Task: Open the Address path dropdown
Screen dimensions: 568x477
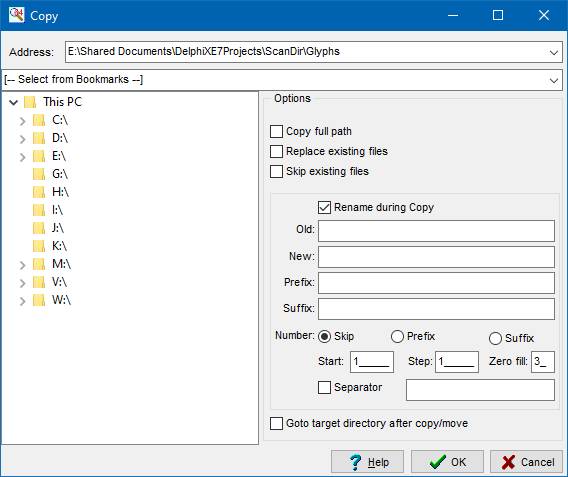Action: pyautogui.click(x=554, y=53)
